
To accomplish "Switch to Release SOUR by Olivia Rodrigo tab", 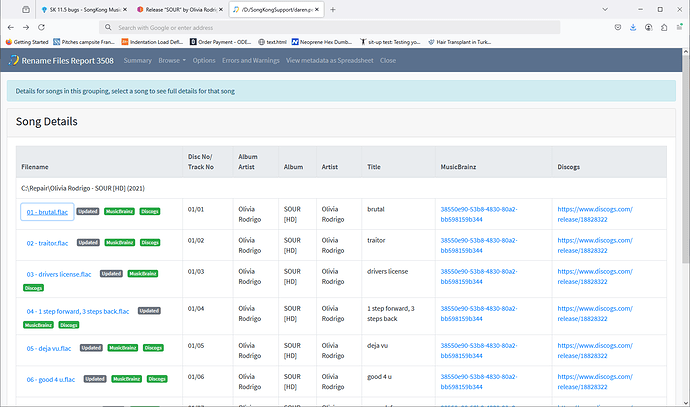I will [x=180, y=9].
